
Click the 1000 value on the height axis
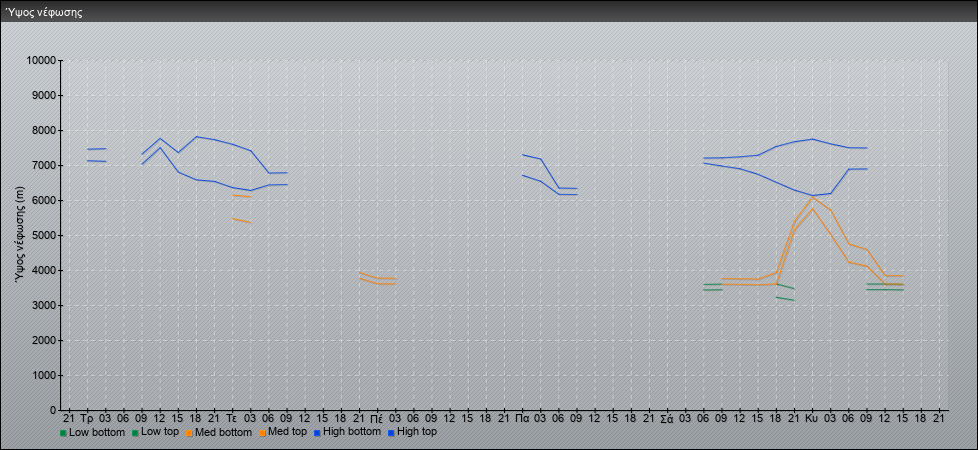[x=44, y=375]
